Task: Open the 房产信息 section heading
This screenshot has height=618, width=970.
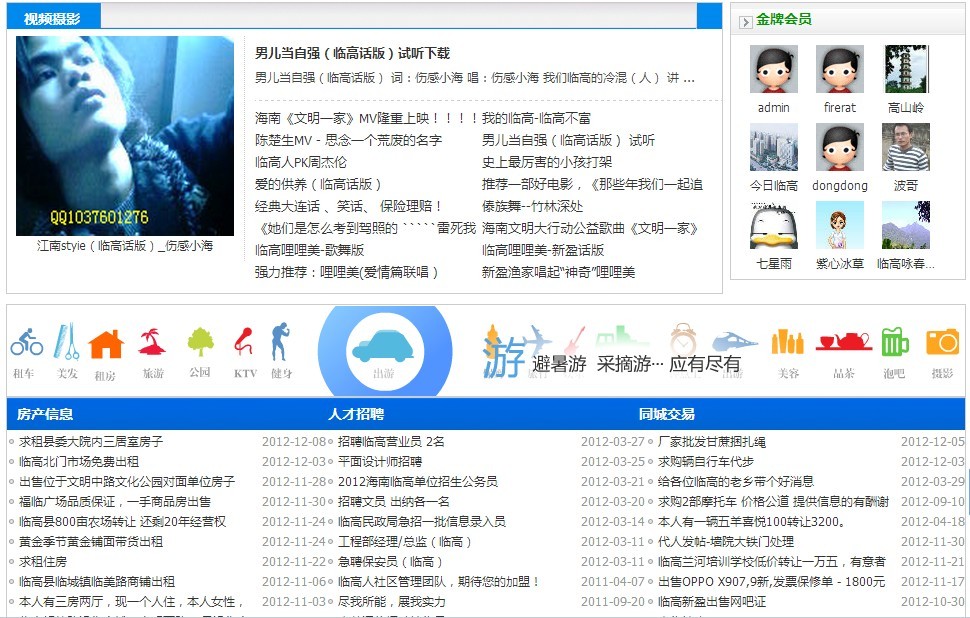Action: [x=45, y=414]
